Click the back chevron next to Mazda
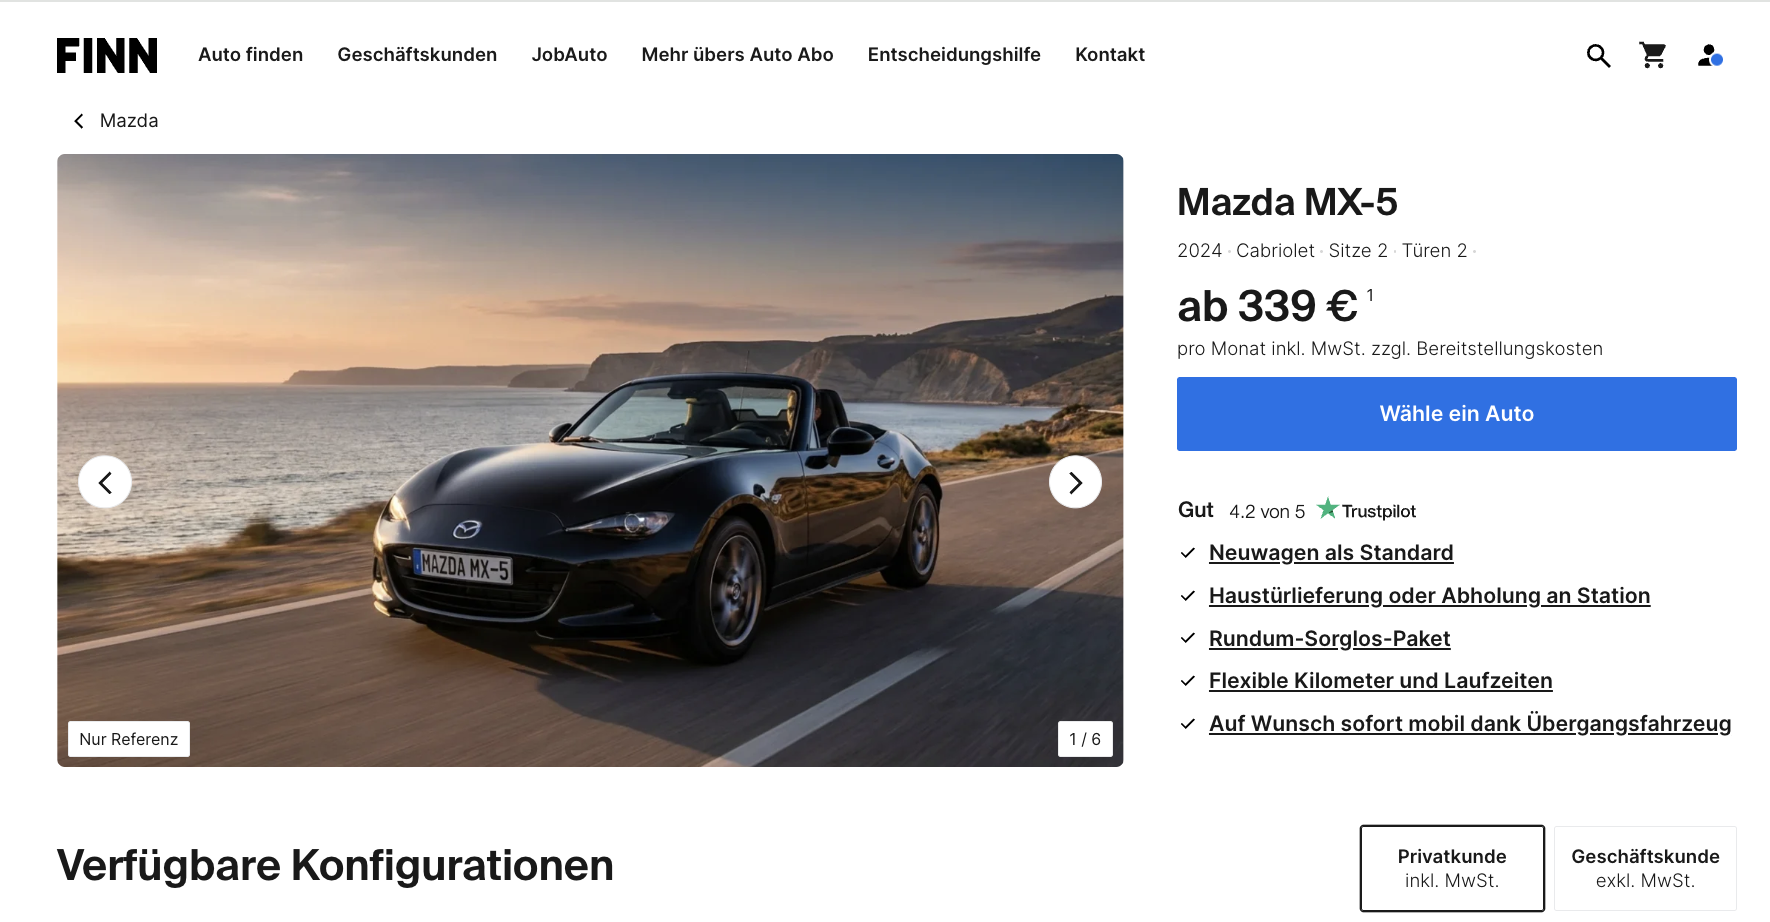 coord(79,121)
